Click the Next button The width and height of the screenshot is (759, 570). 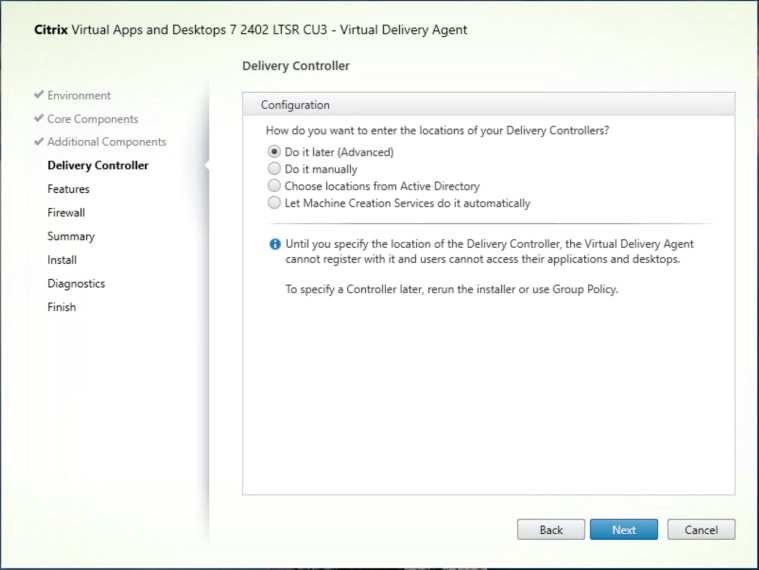coord(623,530)
